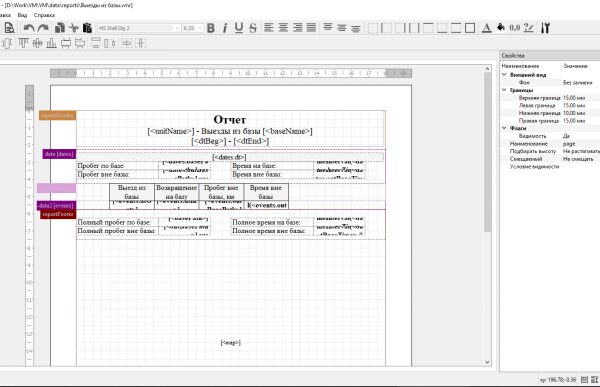Toggle strikethrough formatting
Screen dimensions: 600x387
(253, 28)
